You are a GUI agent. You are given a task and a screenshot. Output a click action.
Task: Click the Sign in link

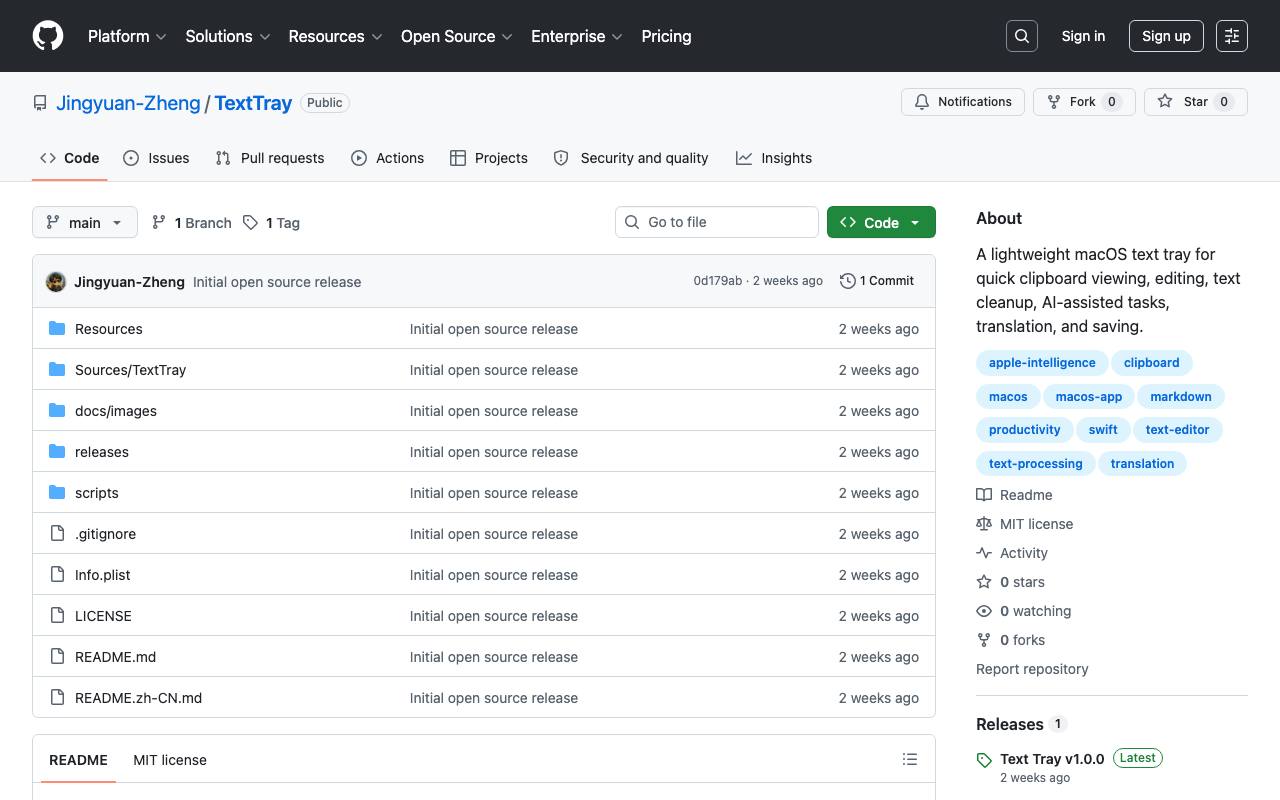pyautogui.click(x=1083, y=36)
